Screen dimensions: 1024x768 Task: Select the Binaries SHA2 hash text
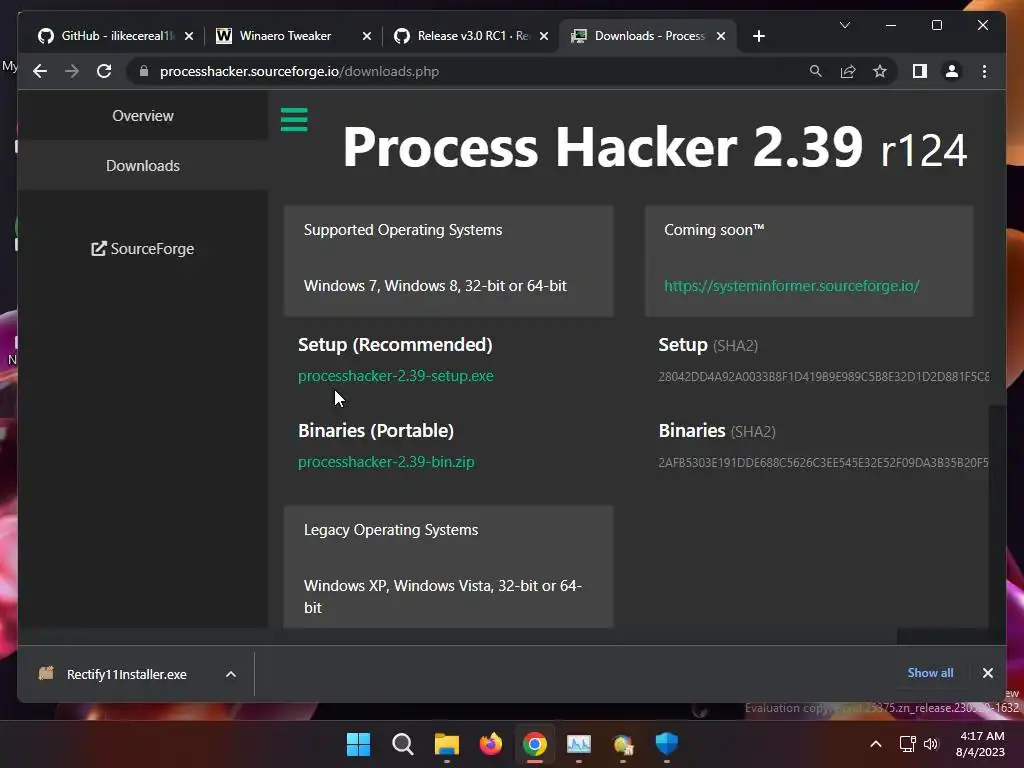point(823,462)
